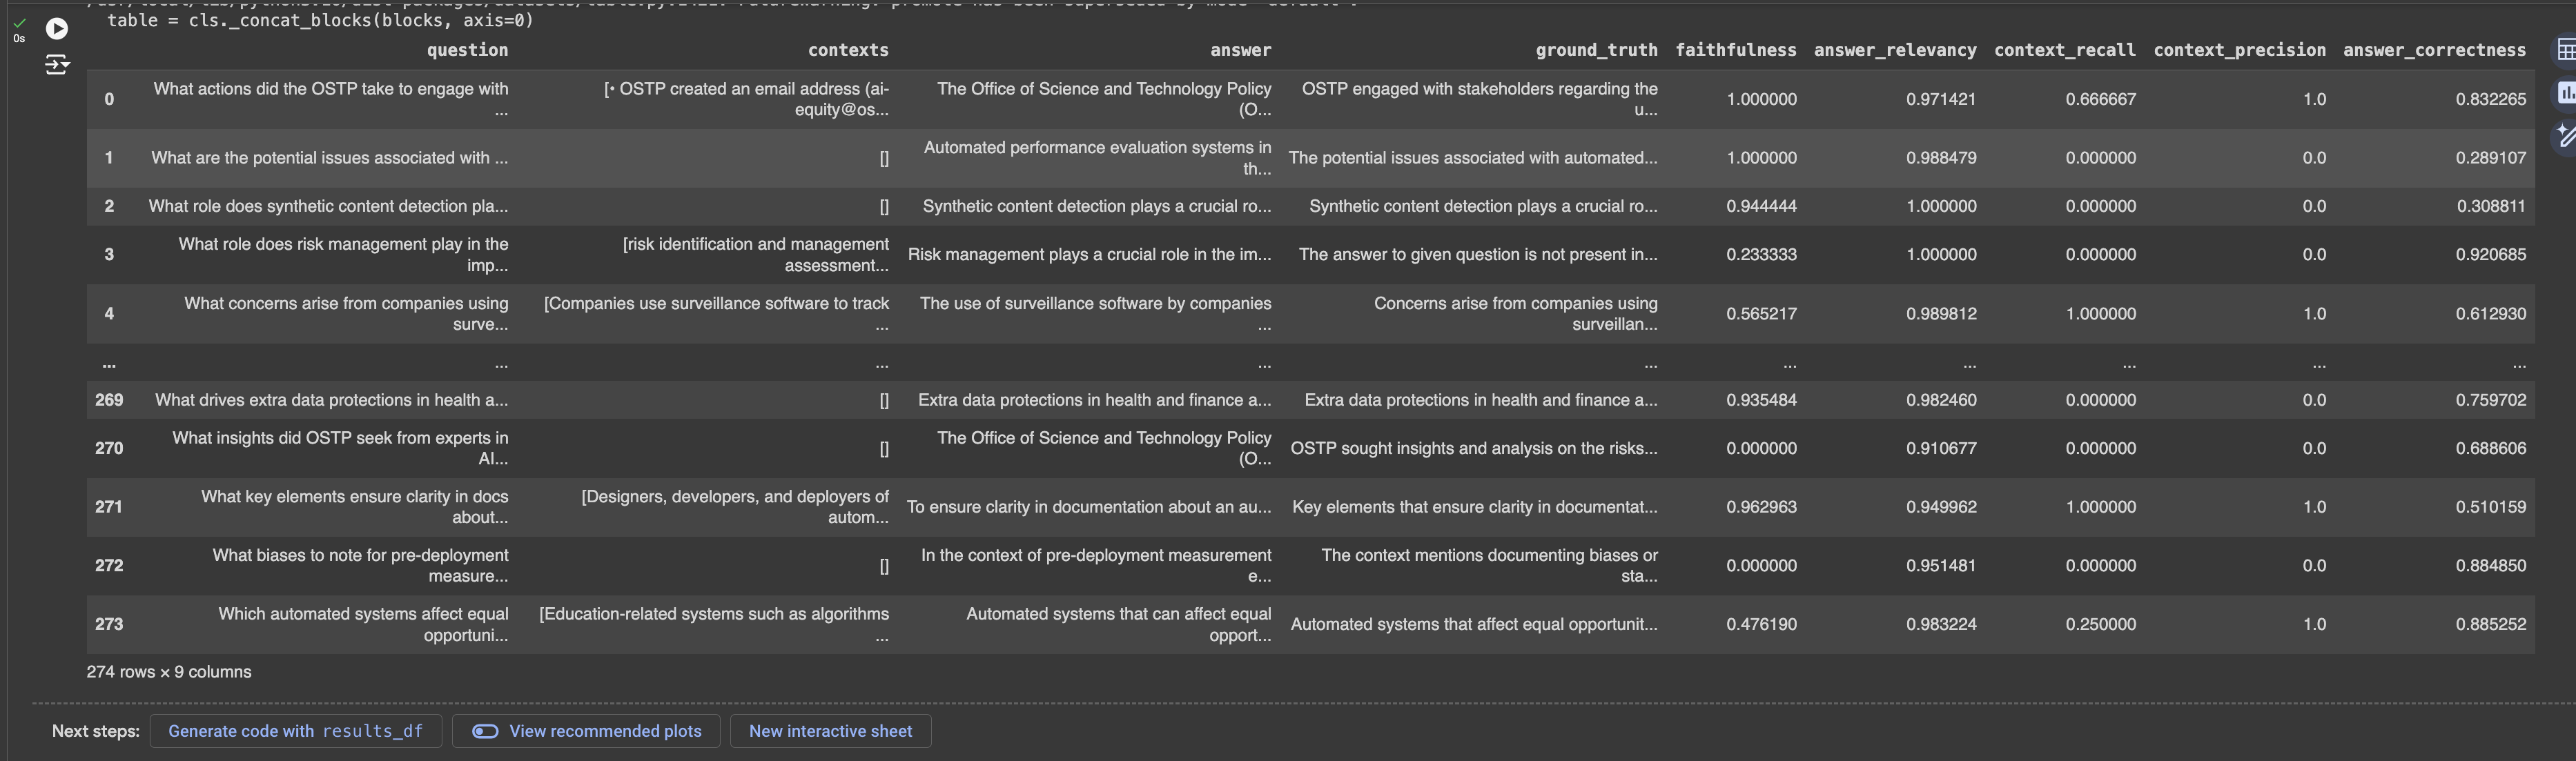The height and width of the screenshot is (761, 2576).
Task: Select the truncated rows ellipsis index cell
Action: pyautogui.click(x=109, y=363)
